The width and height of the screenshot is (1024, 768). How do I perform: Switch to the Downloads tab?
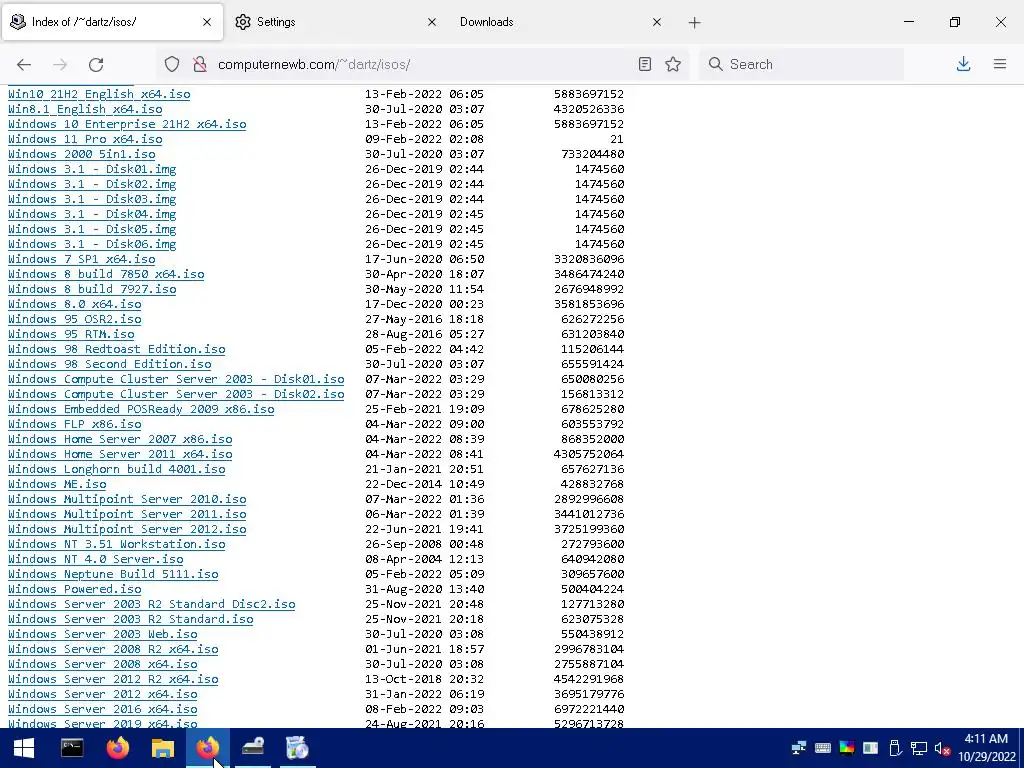pyautogui.click(x=560, y=22)
